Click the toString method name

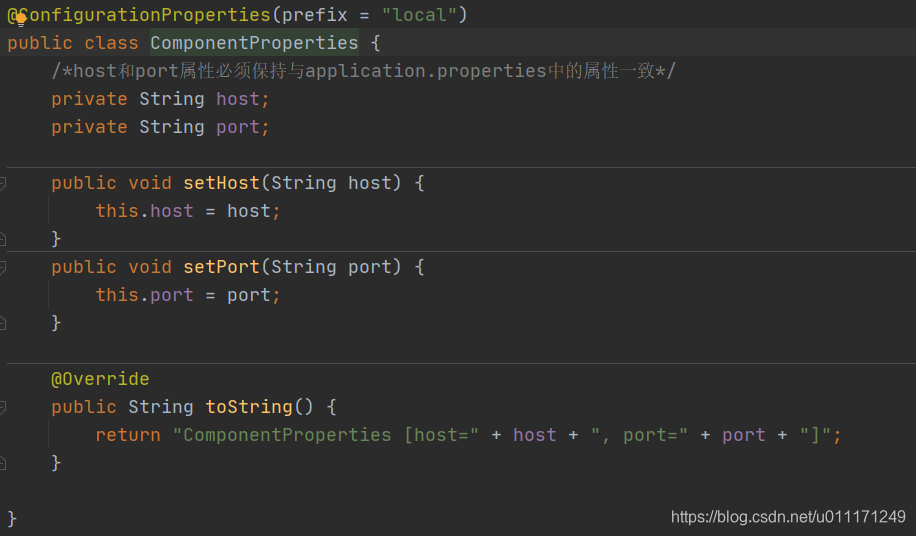coord(249,407)
